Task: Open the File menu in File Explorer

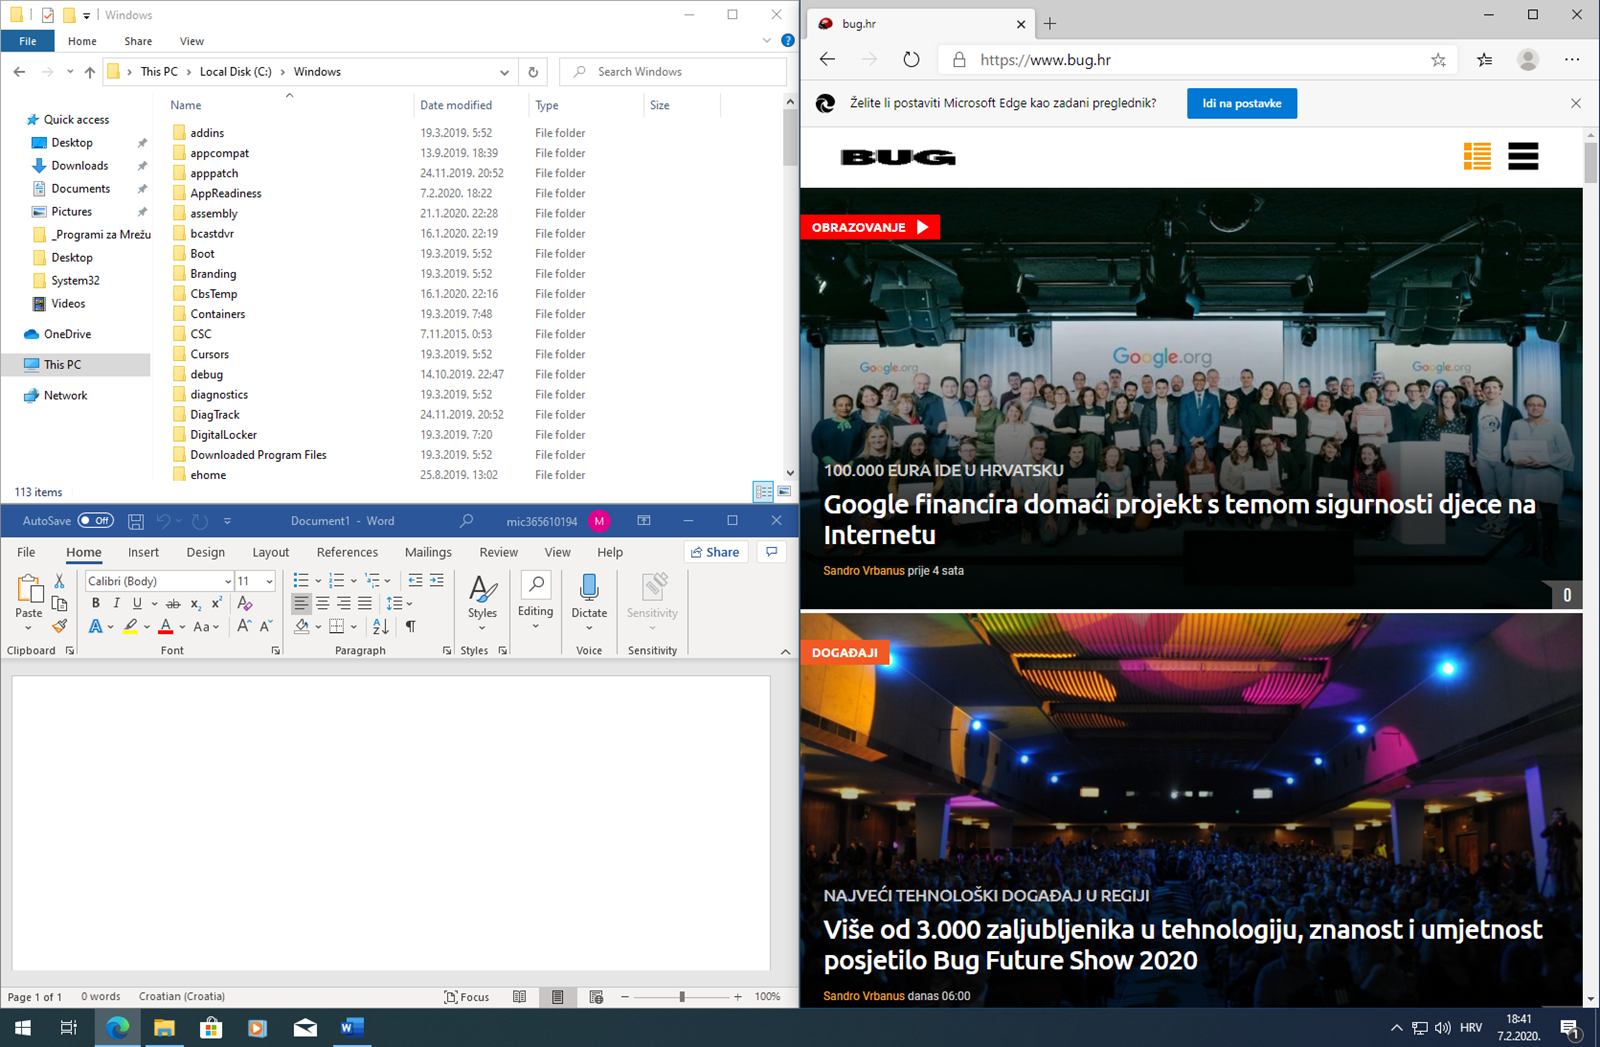Action: coord(28,41)
